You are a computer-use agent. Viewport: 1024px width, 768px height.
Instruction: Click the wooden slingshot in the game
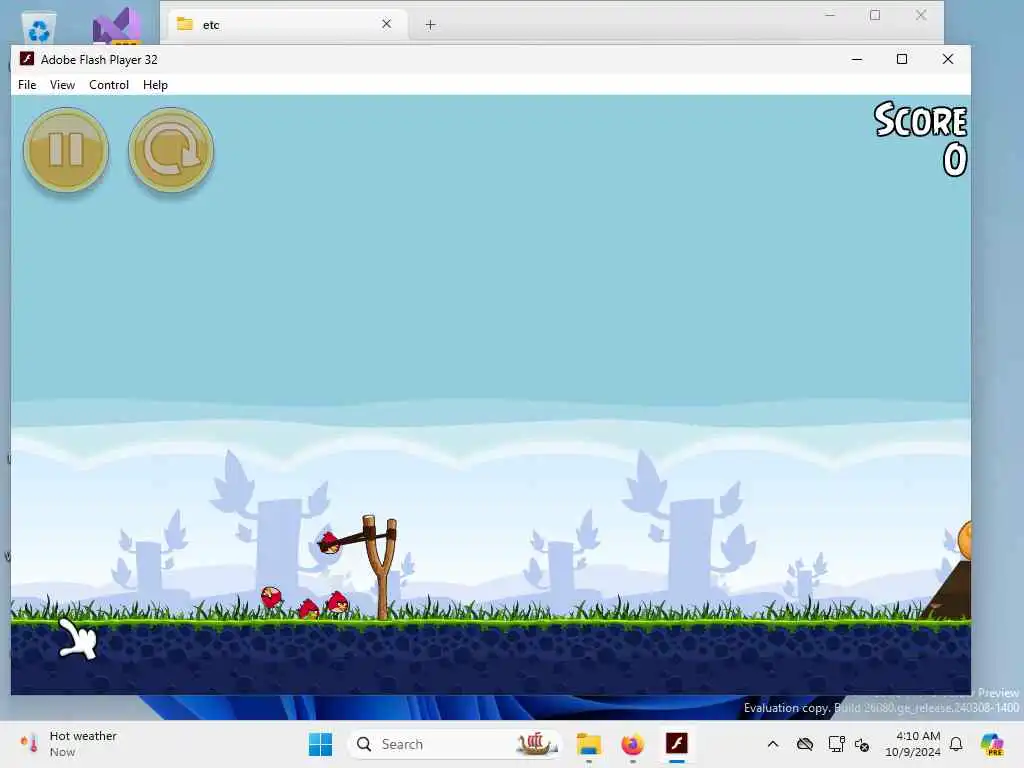point(380,567)
